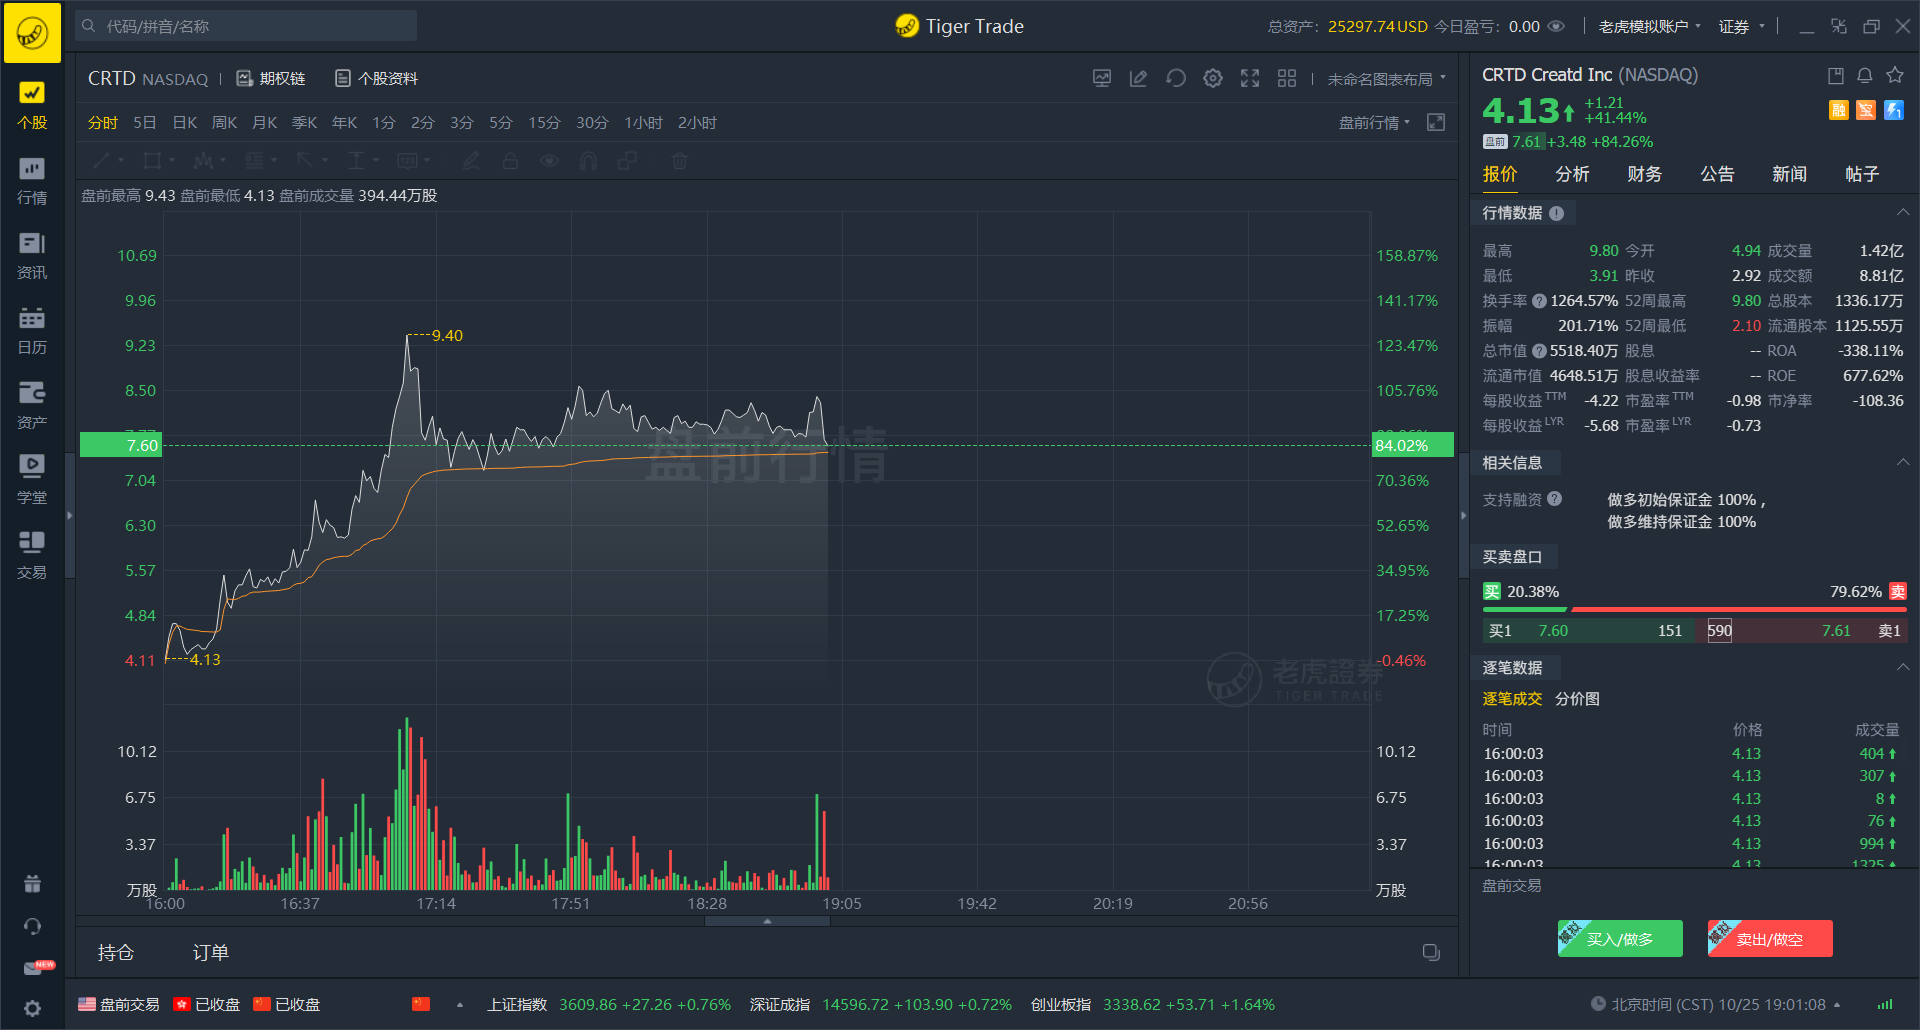The height and width of the screenshot is (1030, 1920).
Task: Open the 老虎模拟账户 account dropdown
Action: [1649, 26]
